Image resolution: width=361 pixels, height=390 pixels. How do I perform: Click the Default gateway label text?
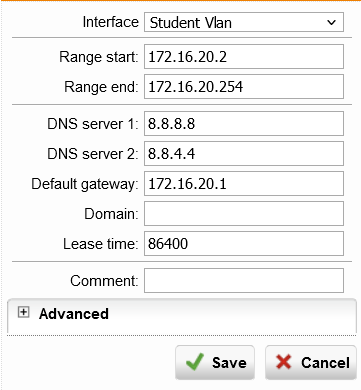tap(85, 184)
